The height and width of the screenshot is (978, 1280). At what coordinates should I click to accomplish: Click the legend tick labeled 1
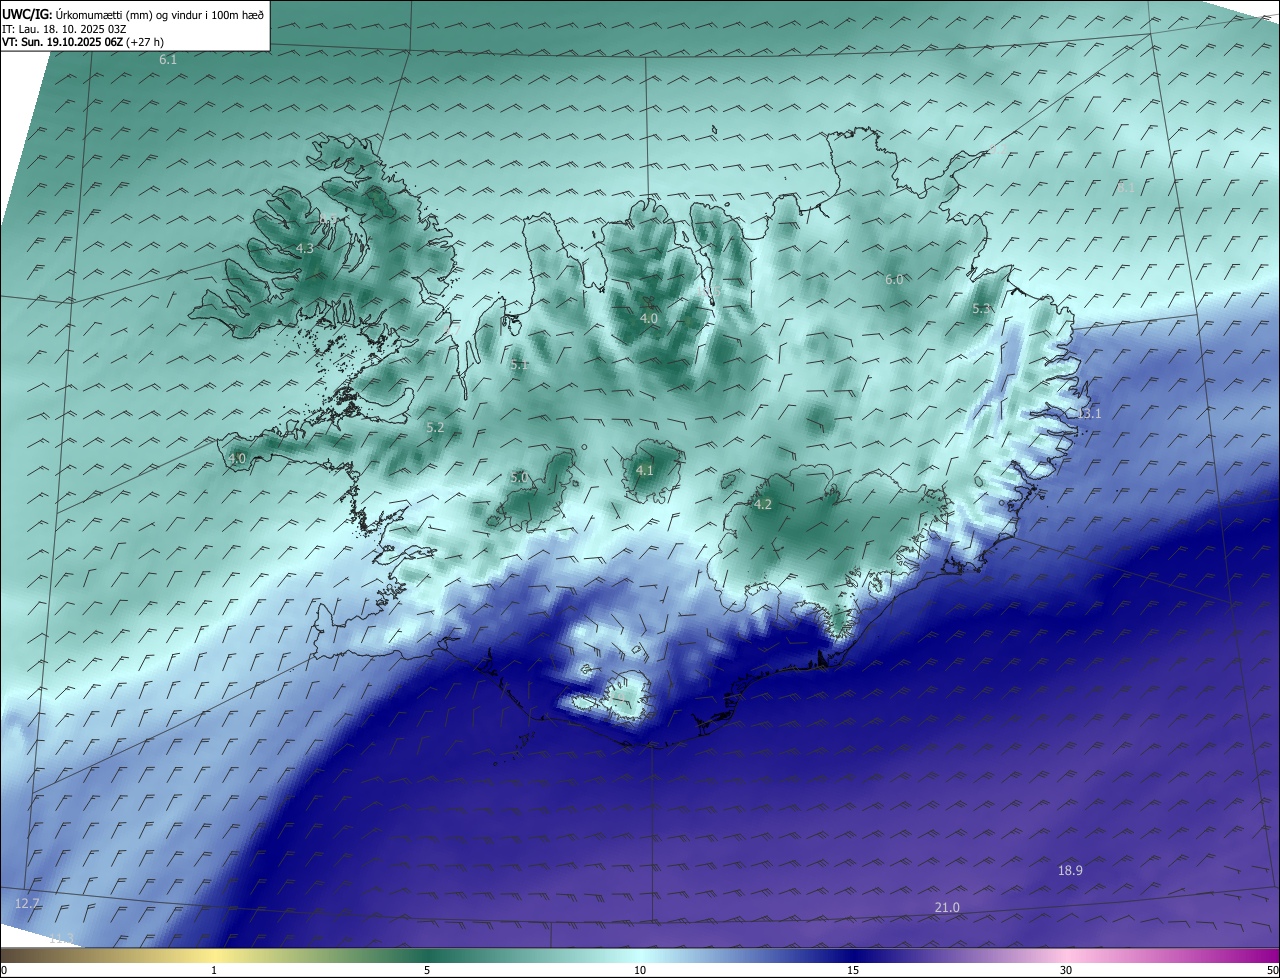tap(214, 970)
